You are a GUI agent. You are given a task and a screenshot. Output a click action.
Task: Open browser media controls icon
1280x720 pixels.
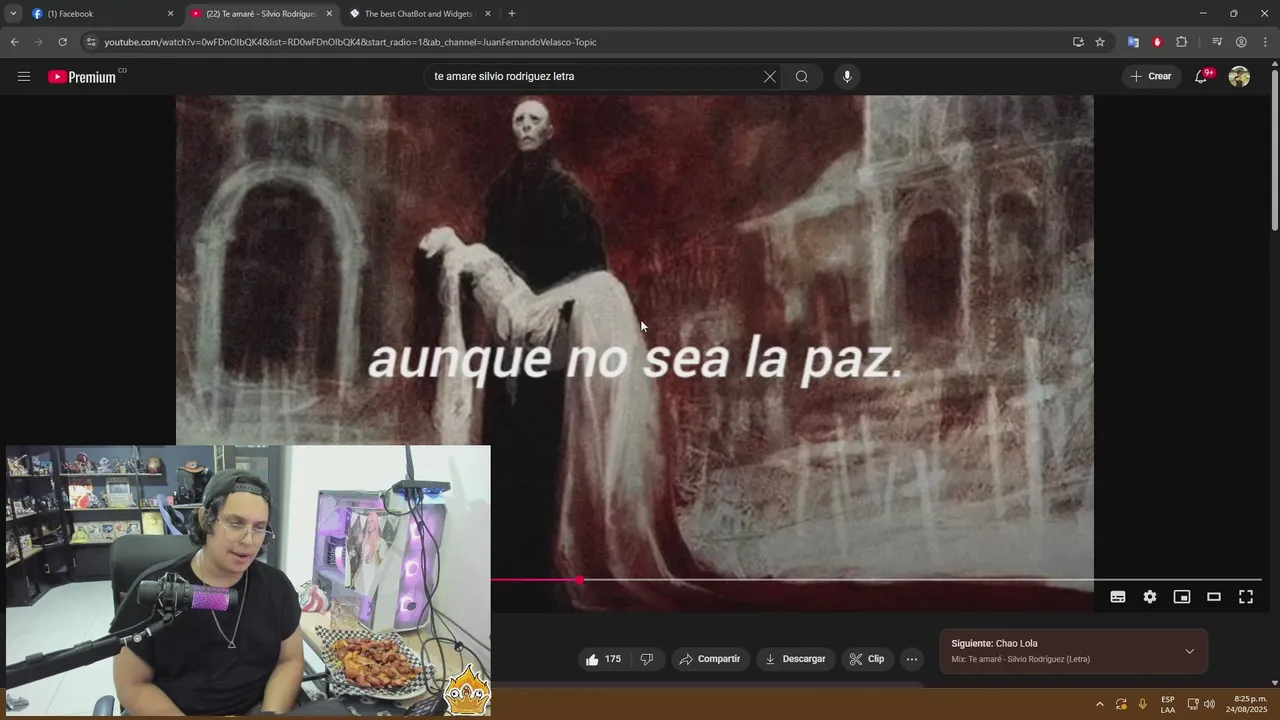tap(1217, 42)
